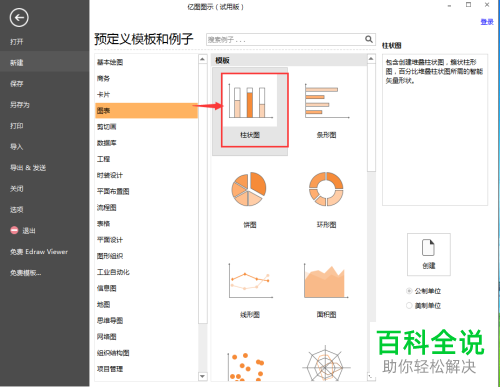This screenshot has height=387, width=500.
Task: Click 关闭 in the sidebar
Action: click(x=17, y=189)
